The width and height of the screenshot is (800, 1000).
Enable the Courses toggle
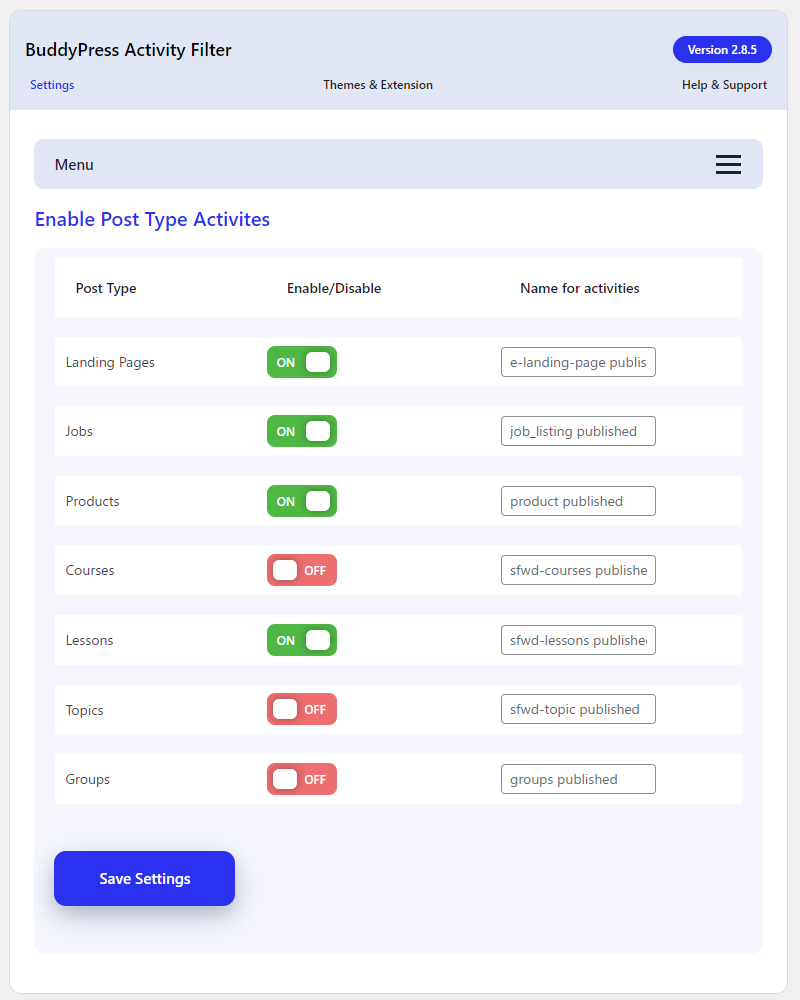pos(302,570)
